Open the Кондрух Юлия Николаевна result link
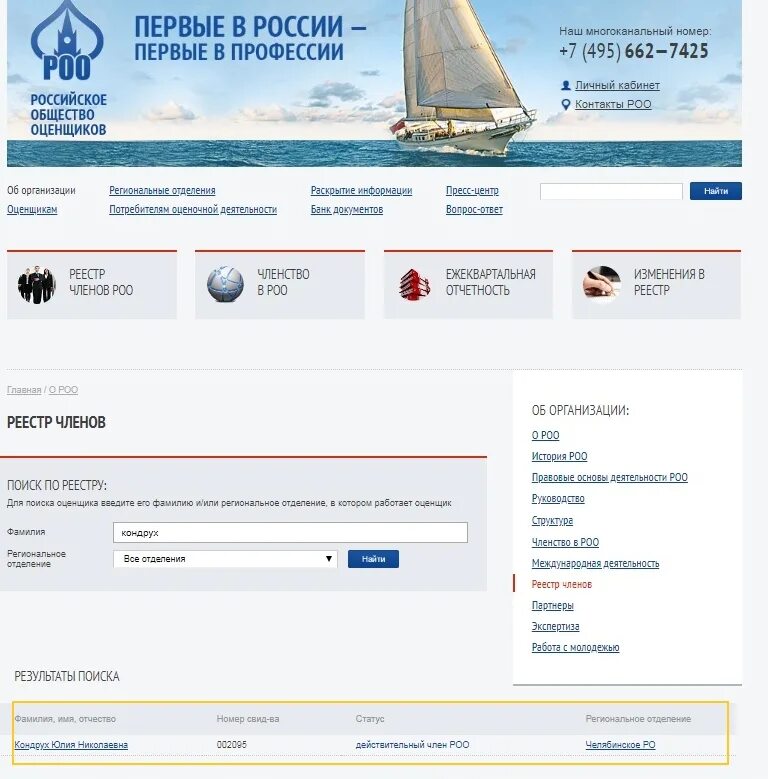Screen dimensions: 768x779 (x=71, y=745)
